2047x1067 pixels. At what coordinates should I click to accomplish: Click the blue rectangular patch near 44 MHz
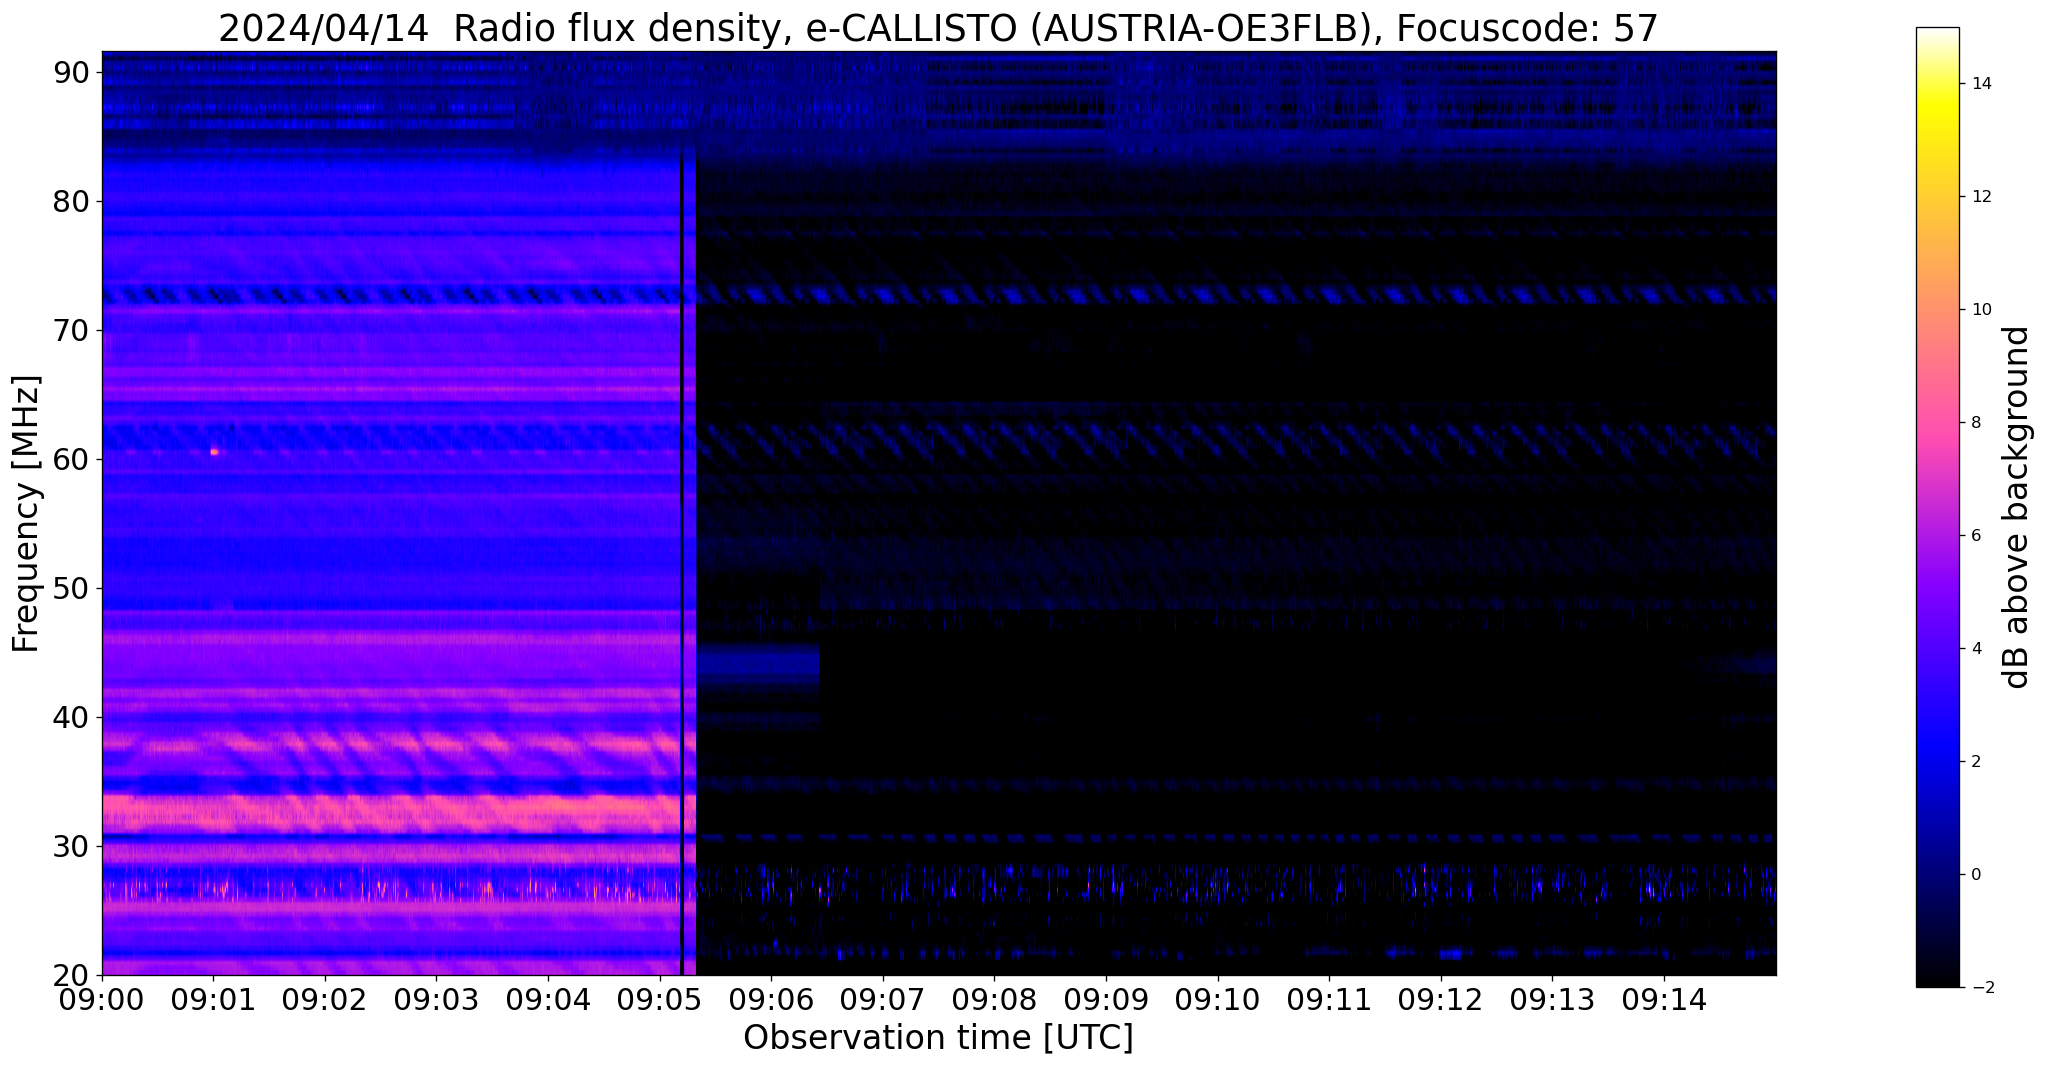tap(758, 664)
